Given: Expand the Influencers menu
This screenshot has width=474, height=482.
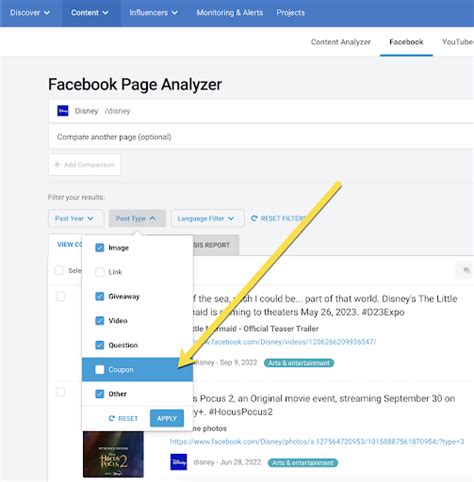Looking at the screenshot, I should (153, 13).
